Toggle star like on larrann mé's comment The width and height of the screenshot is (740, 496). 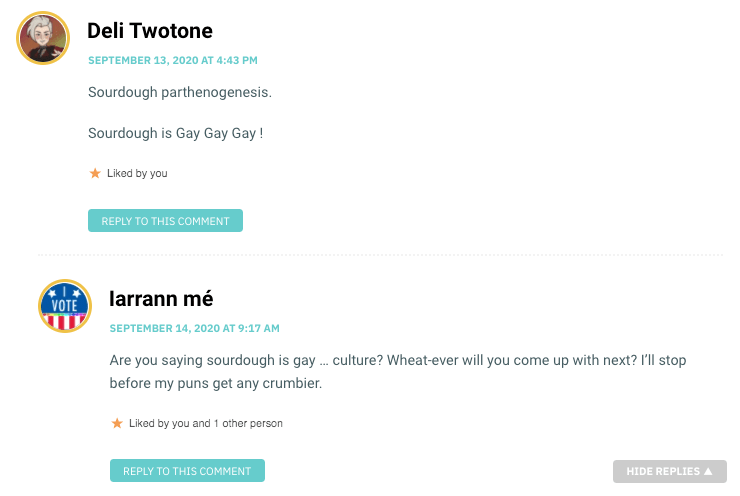(x=117, y=423)
